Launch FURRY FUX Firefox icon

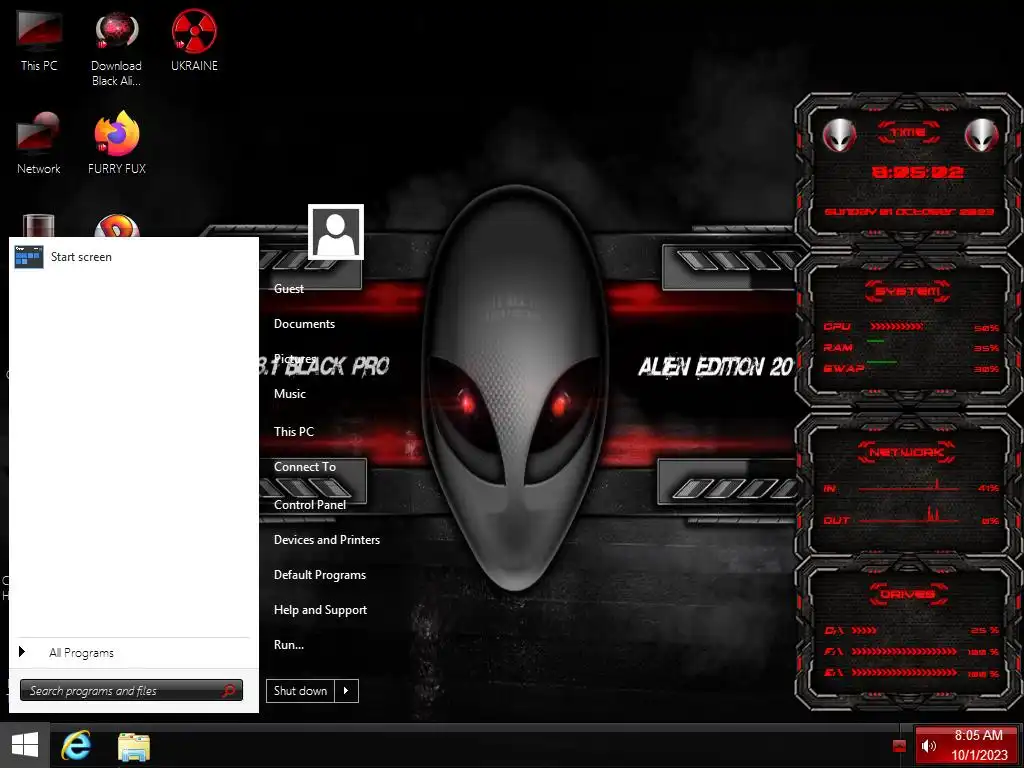(117, 144)
